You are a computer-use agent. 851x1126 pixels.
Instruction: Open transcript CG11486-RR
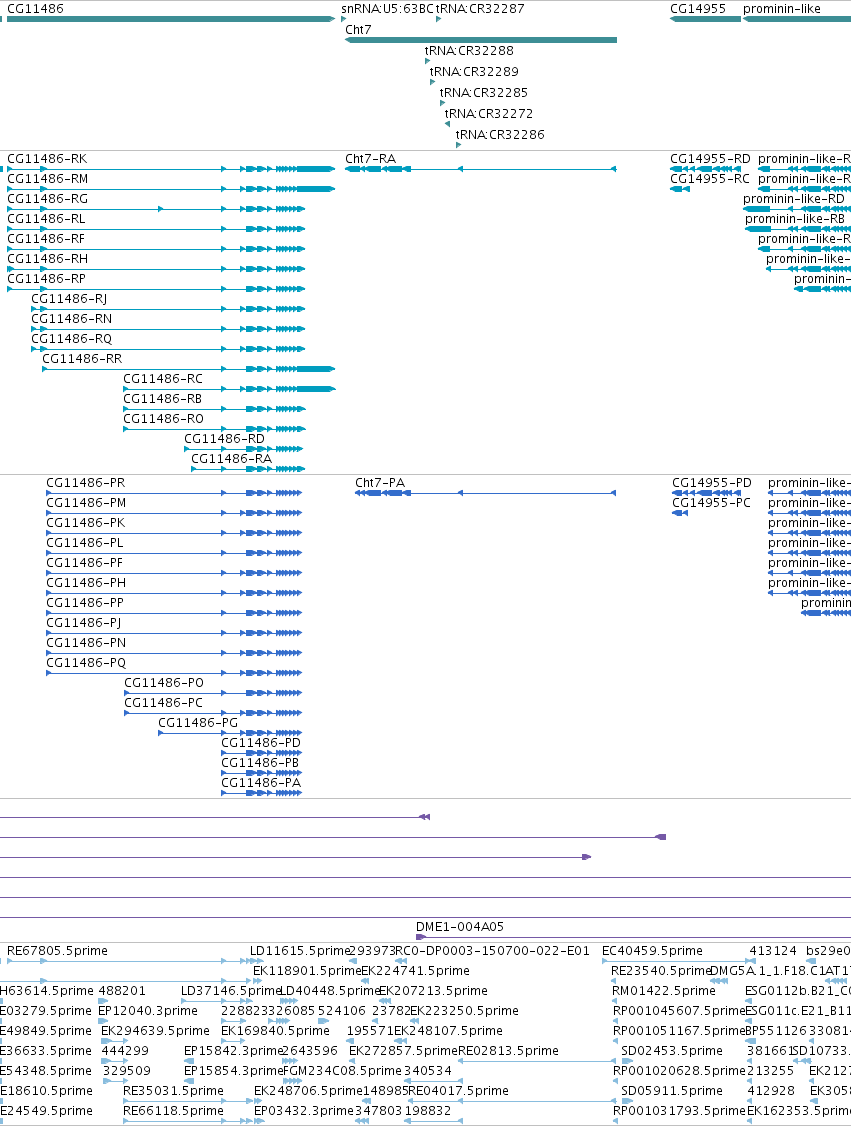83,359
